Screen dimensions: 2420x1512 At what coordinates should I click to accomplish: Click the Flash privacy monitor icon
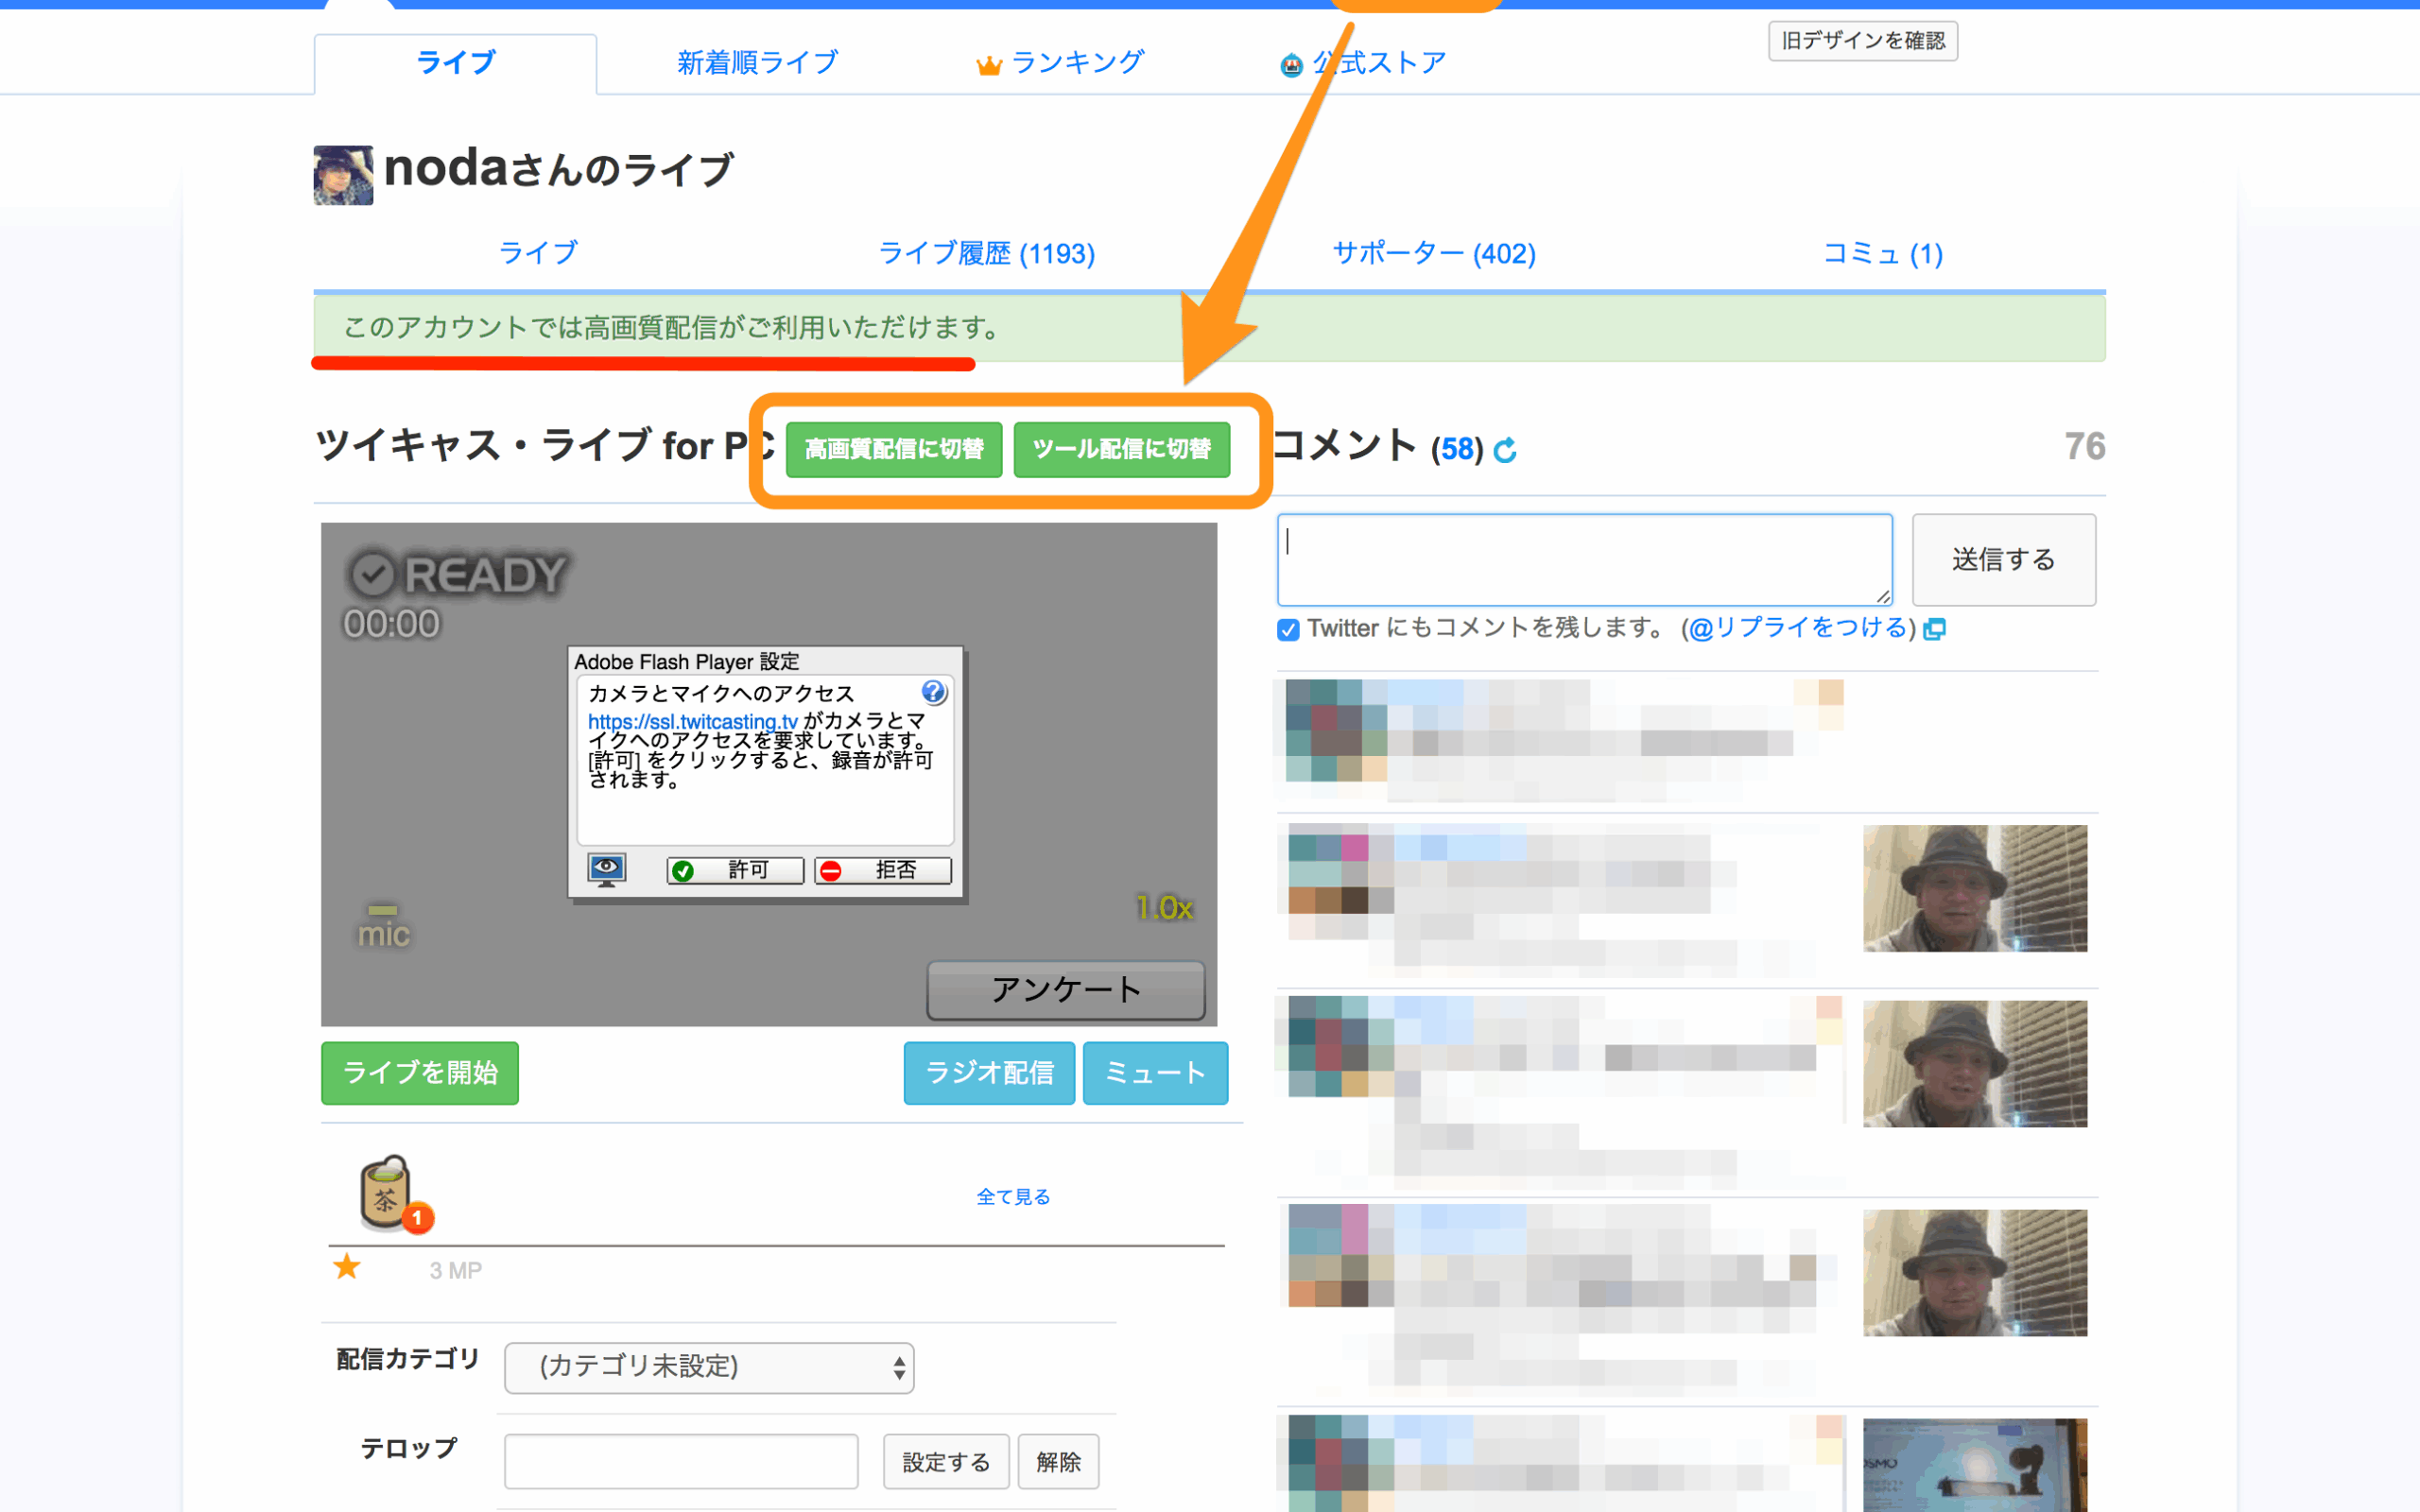[x=606, y=870]
